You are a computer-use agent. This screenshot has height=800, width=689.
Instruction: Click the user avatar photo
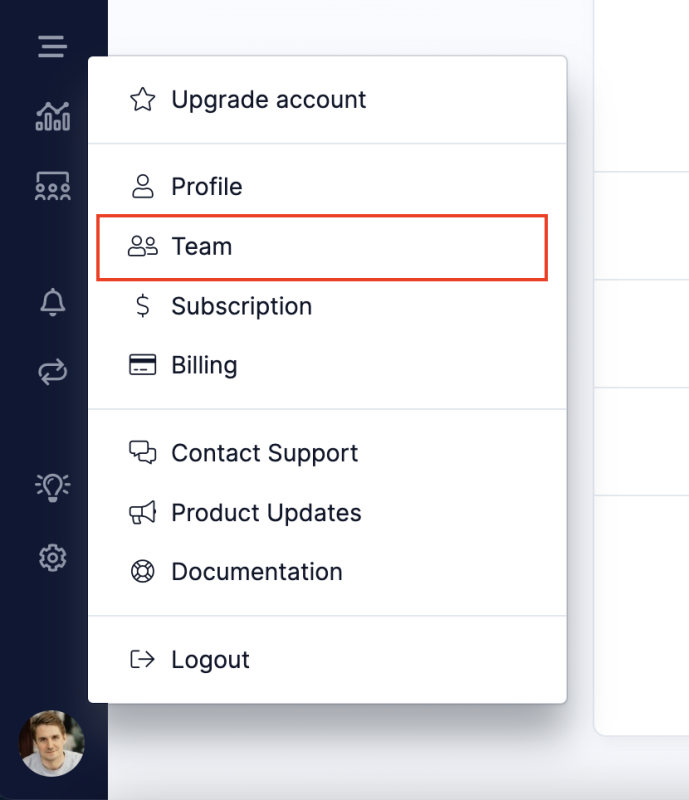52,743
